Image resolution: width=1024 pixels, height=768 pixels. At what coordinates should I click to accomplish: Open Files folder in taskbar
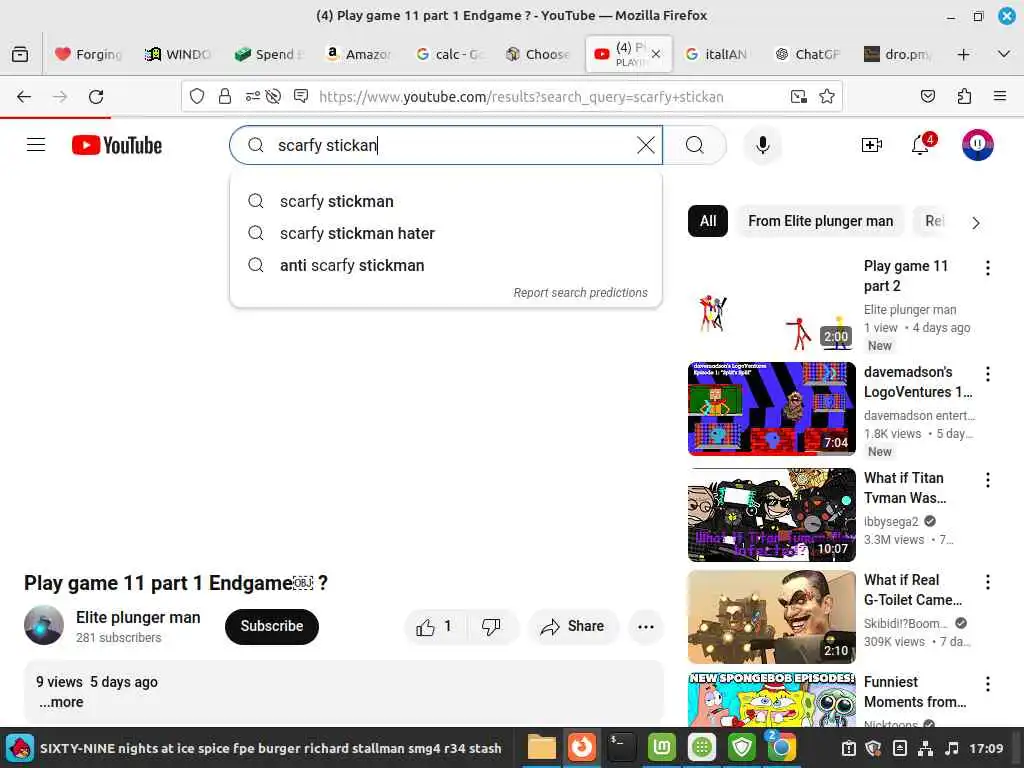coord(541,747)
